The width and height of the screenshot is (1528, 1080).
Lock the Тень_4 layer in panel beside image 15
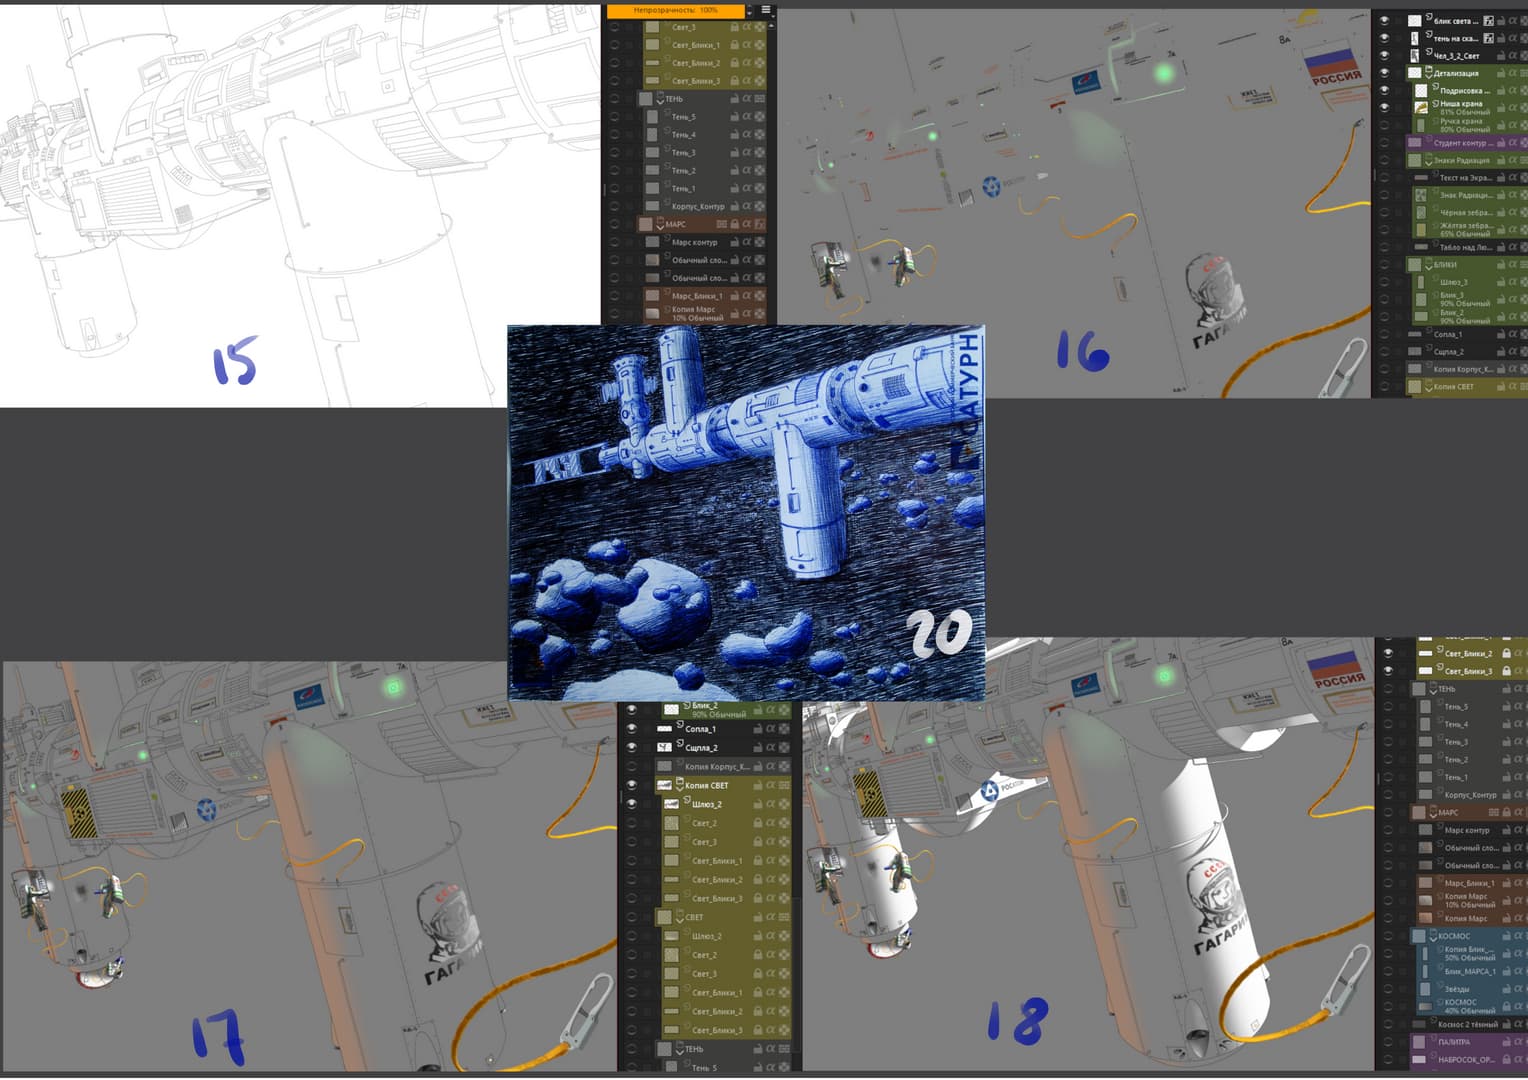point(734,134)
